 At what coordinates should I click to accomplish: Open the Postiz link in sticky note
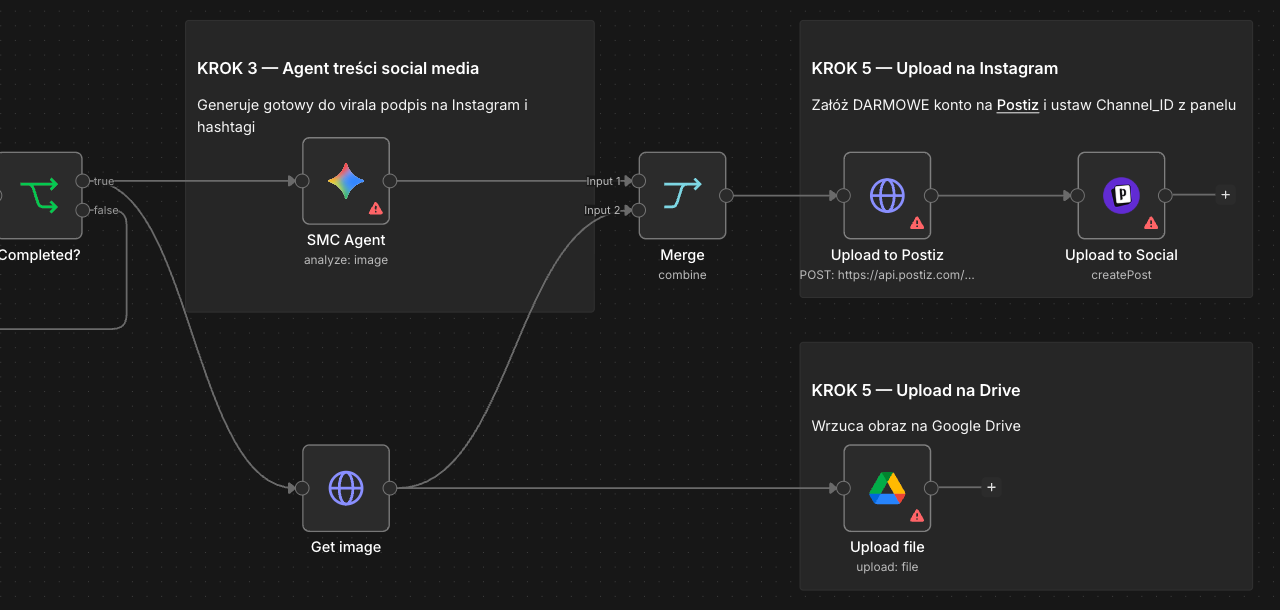click(1018, 105)
